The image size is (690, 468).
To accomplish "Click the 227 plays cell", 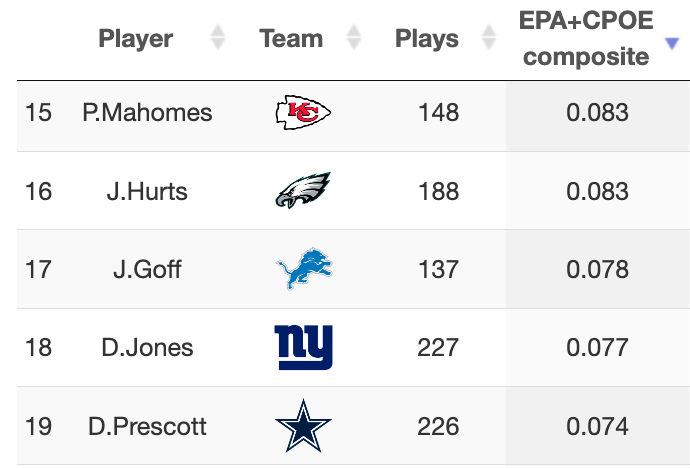I will [x=438, y=347].
